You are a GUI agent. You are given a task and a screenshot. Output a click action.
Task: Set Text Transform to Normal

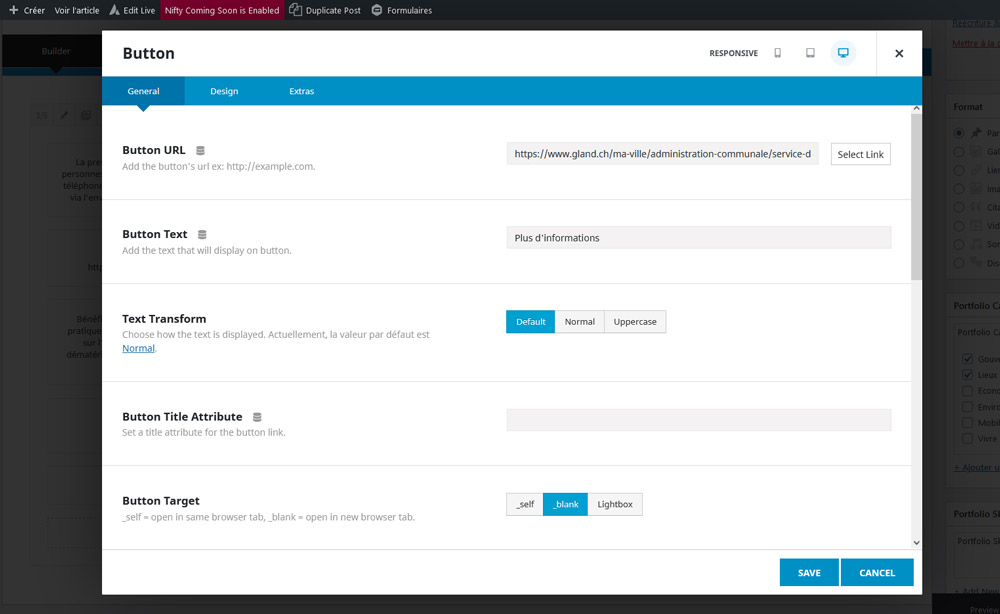[579, 322]
